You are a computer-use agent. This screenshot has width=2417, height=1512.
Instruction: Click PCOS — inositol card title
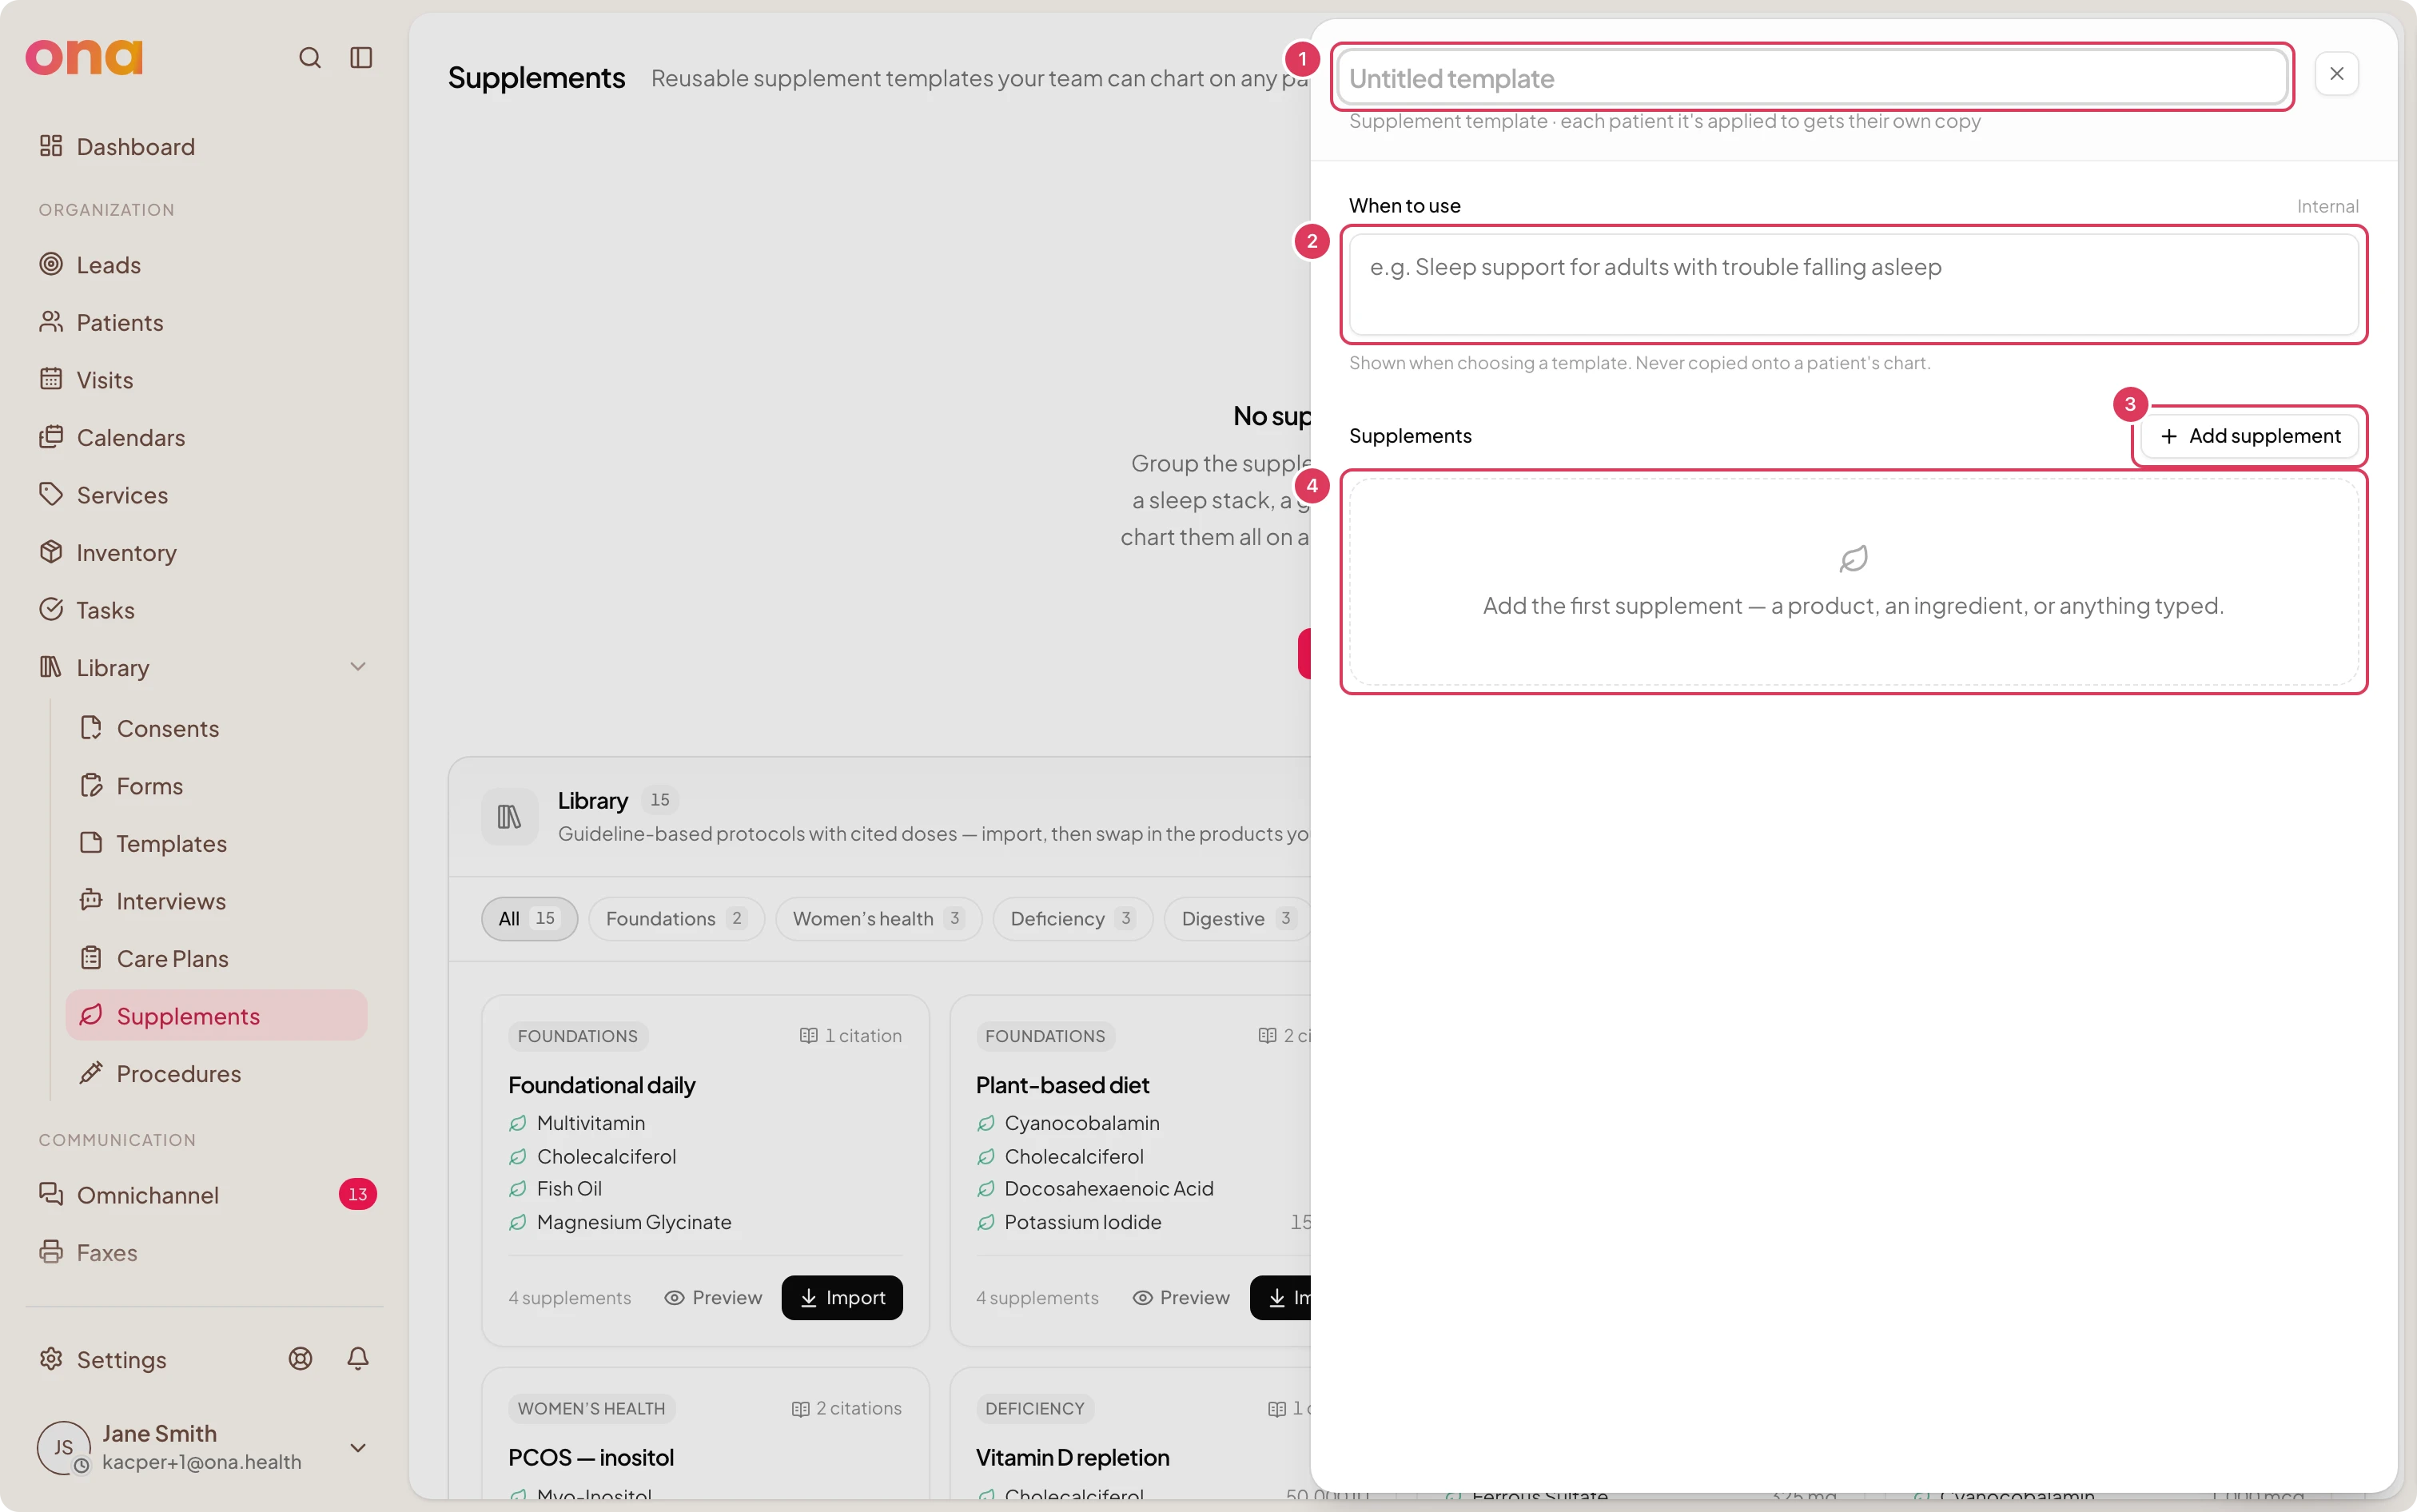591,1457
